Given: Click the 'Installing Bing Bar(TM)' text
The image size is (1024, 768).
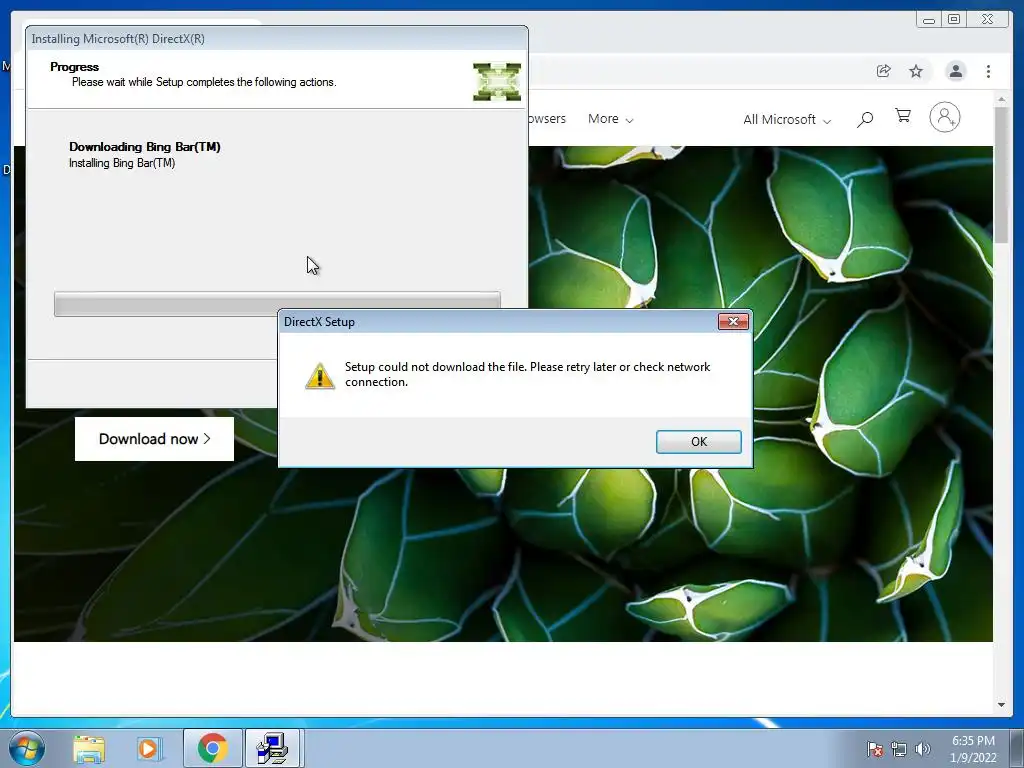Looking at the screenshot, I should (122, 163).
